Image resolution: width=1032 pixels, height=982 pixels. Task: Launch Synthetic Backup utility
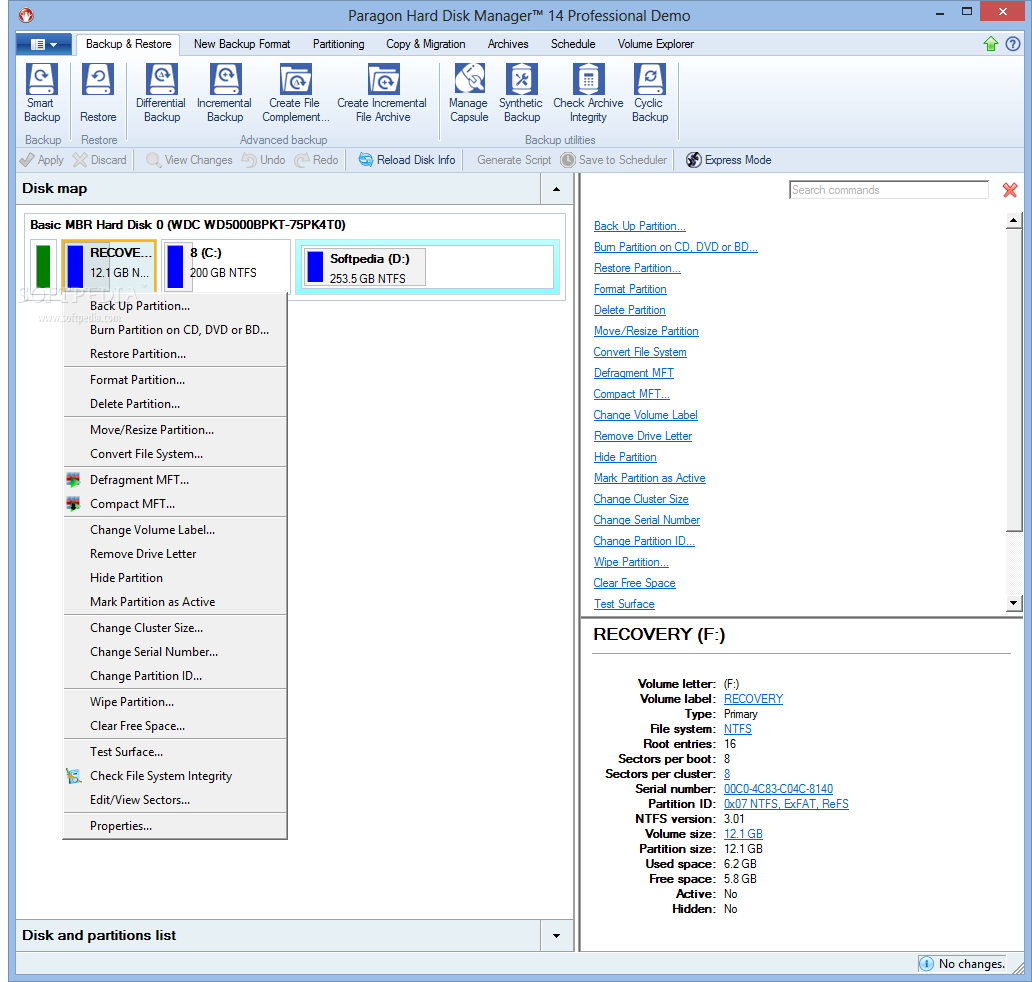tap(521, 93)
